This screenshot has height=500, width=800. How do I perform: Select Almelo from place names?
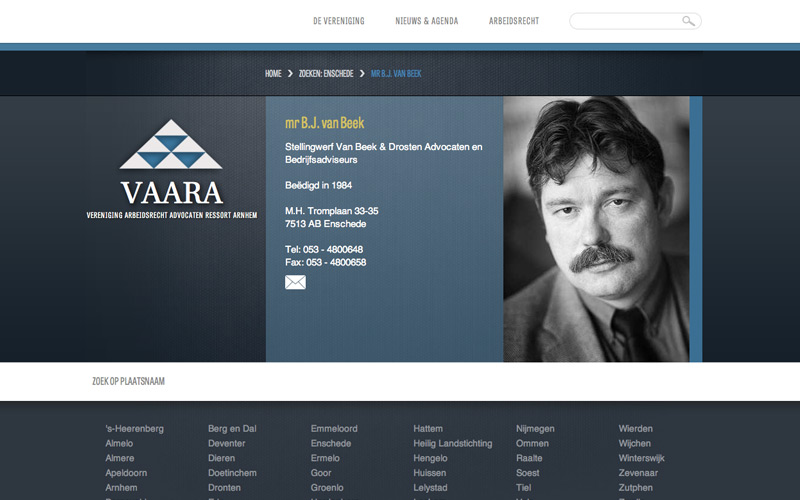coord(119,443)
